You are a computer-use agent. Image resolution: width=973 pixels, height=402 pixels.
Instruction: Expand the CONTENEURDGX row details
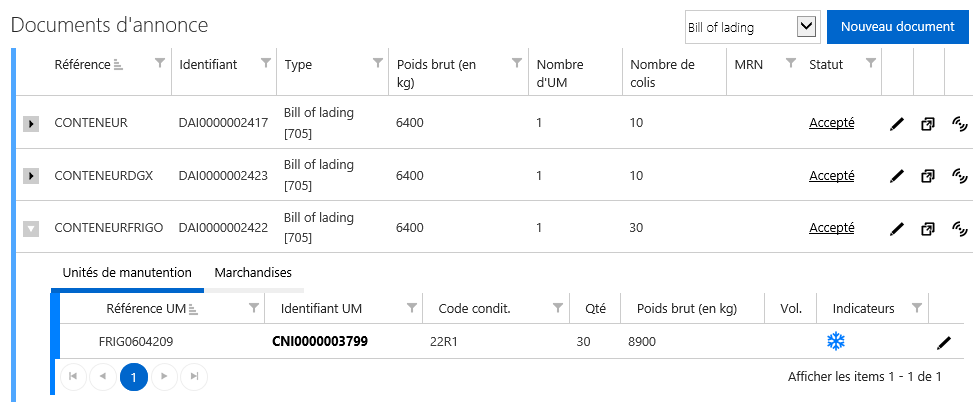pos(31,176)
